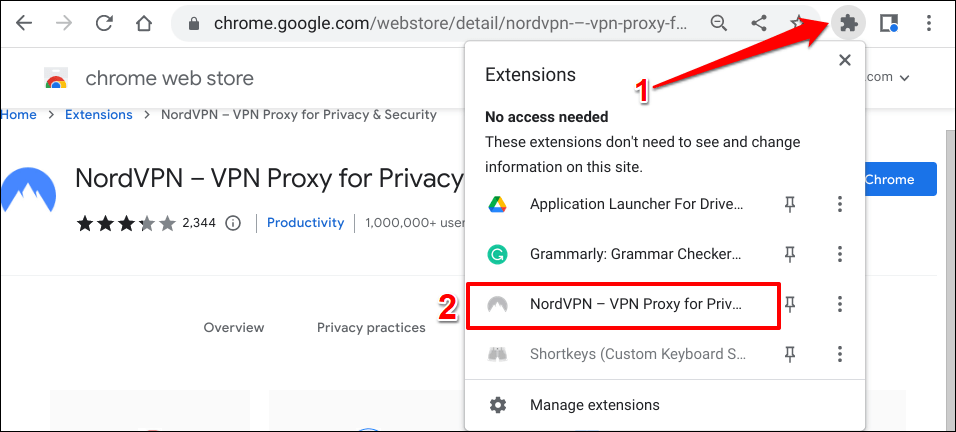
Task: Close the Extensions popup
Action: point(845,61)
